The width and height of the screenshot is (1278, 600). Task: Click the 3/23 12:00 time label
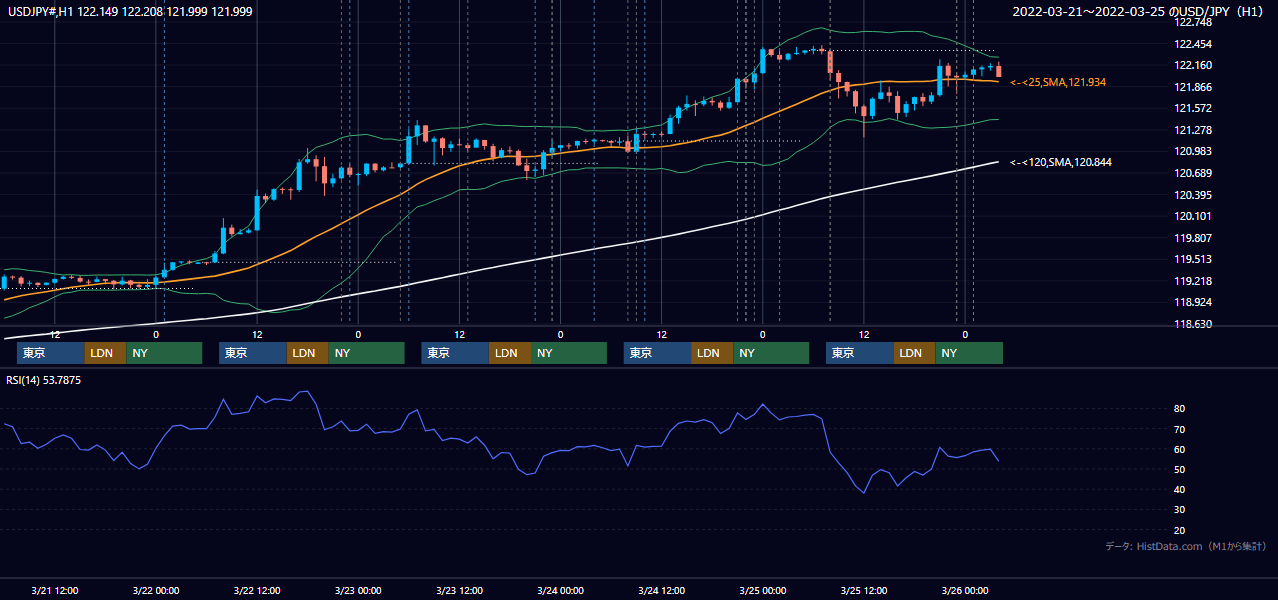(x=459, y=590)
